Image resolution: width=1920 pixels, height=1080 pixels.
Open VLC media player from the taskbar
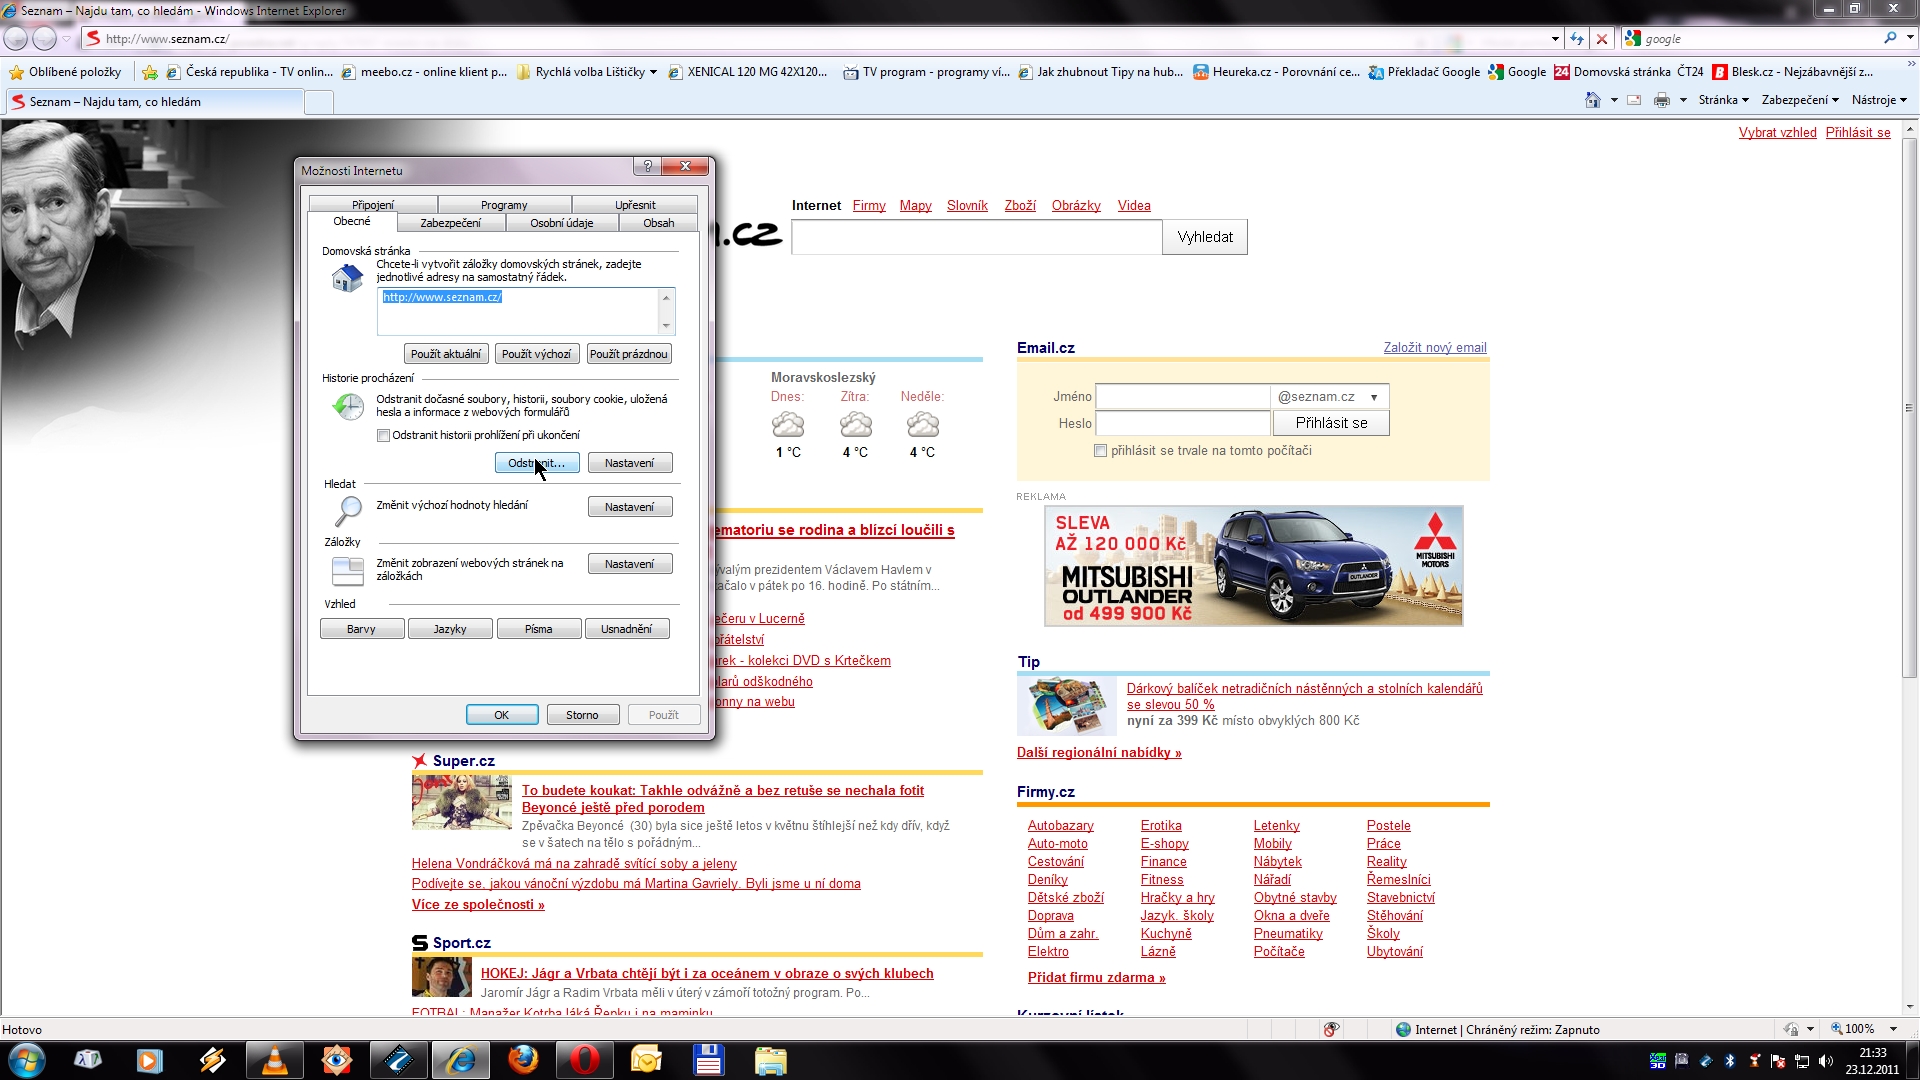274,1060
